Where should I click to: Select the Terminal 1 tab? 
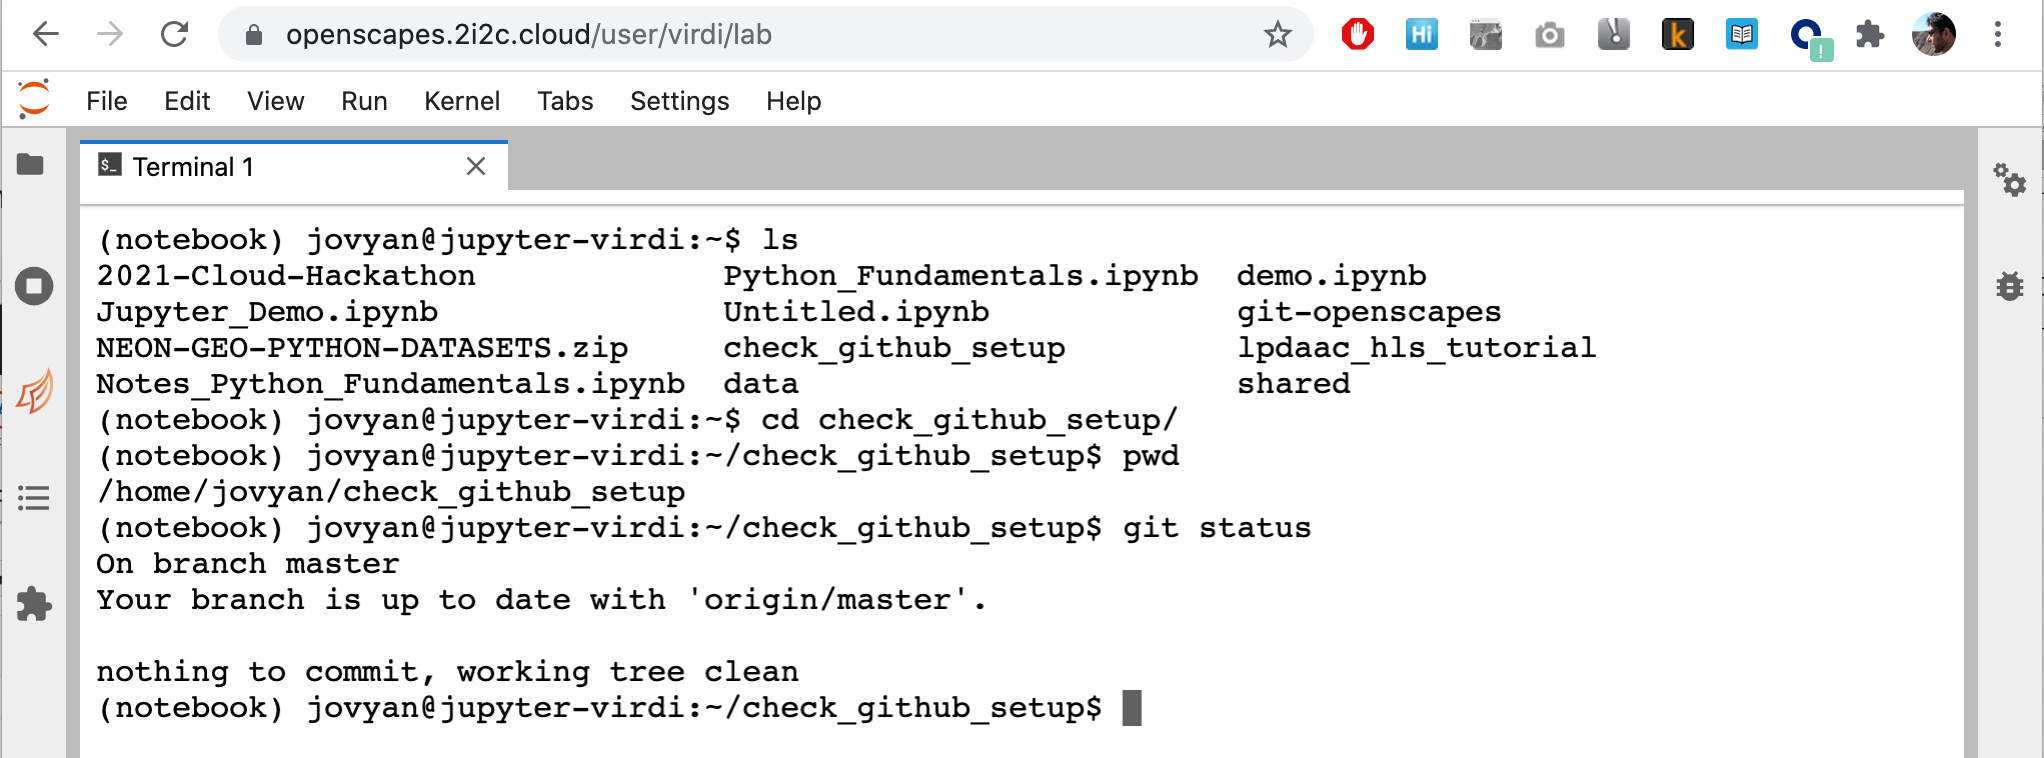click(193, 165)
